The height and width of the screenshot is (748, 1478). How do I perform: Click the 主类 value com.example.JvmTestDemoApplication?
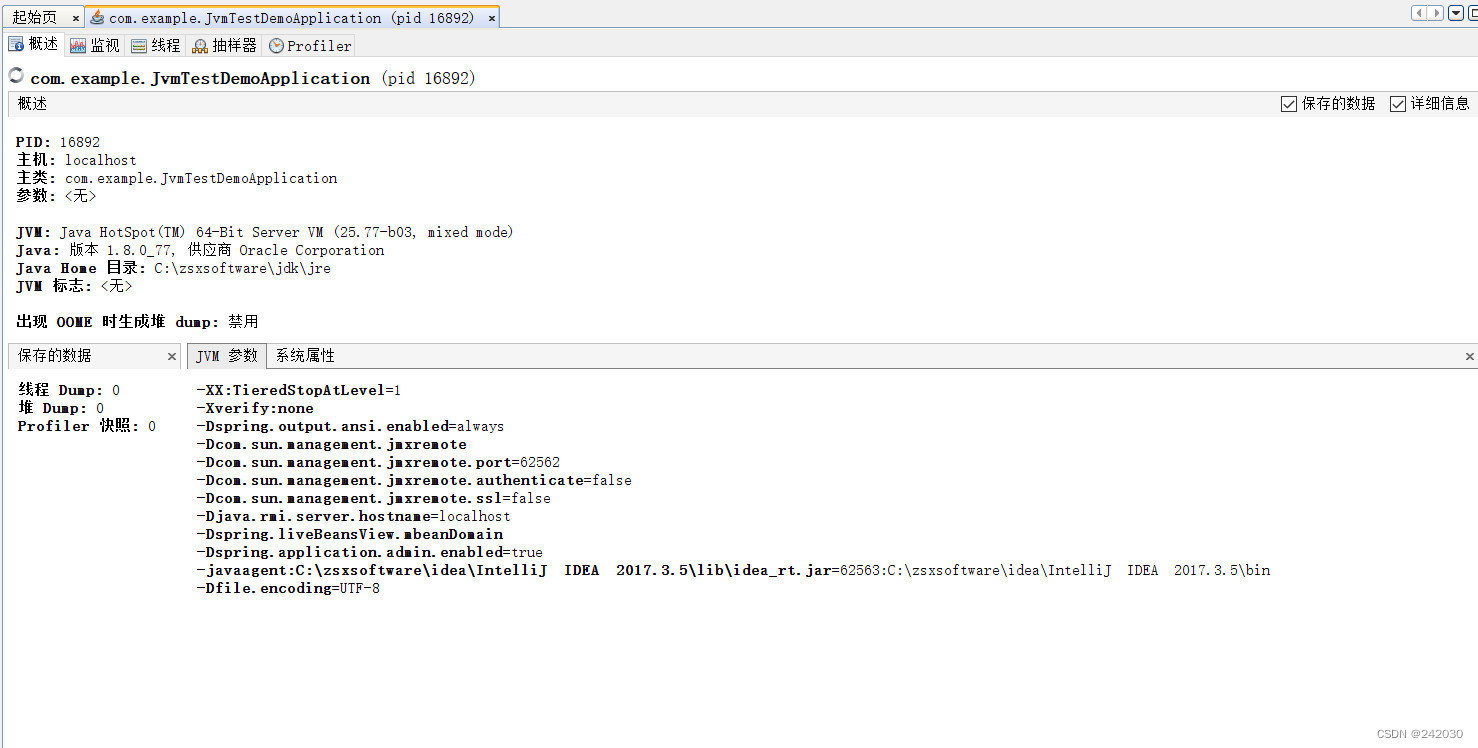point(201,178)
